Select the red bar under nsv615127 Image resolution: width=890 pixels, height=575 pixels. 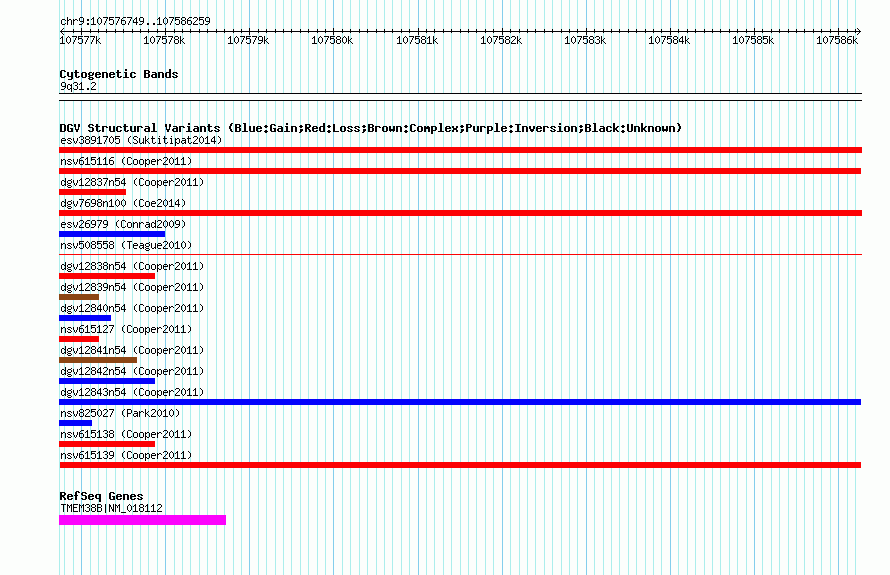coord(79,339)
